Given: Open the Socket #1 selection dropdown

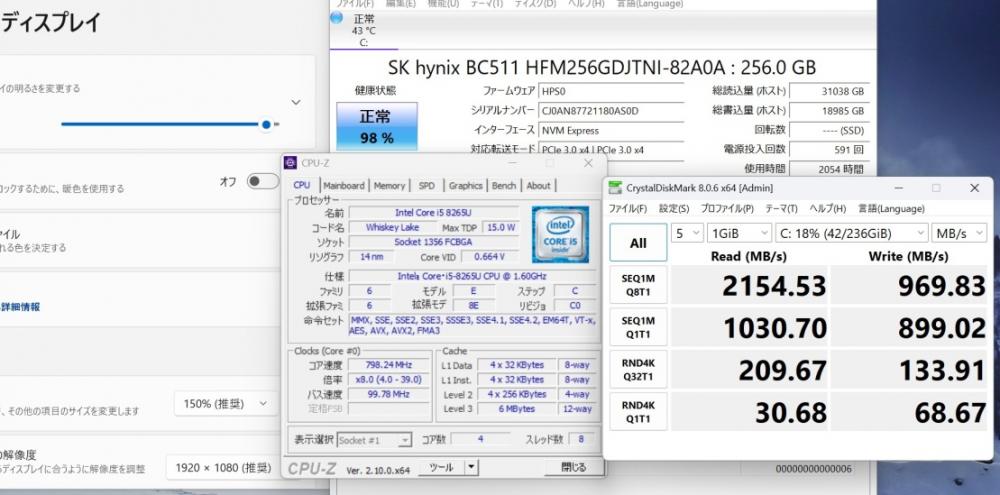Looking at the screenshot, I should point(374,440).
